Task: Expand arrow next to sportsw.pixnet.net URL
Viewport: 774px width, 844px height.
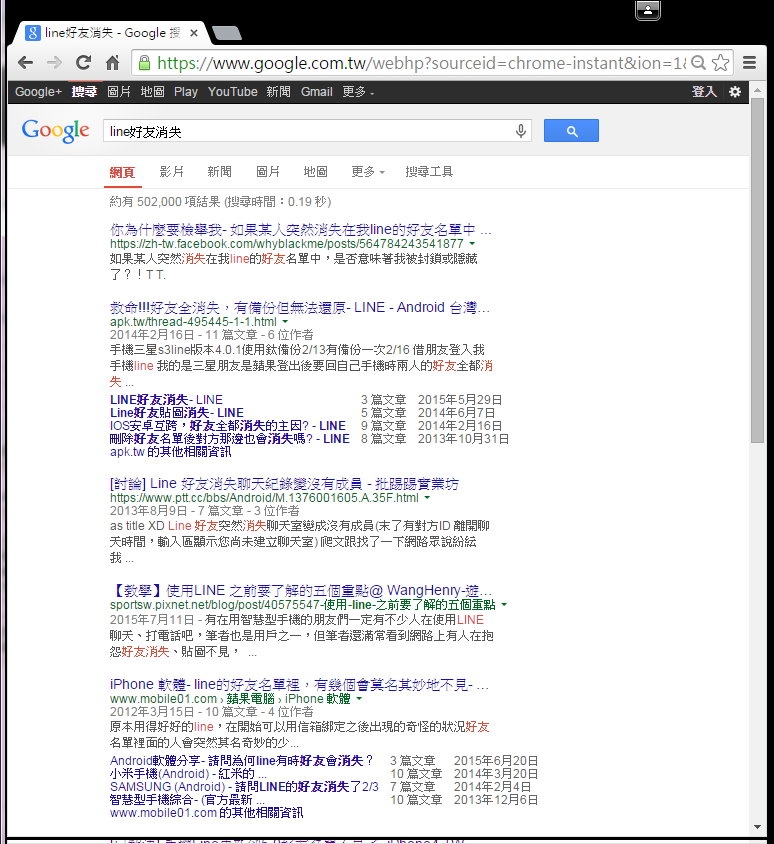Action: click(504, 604)
